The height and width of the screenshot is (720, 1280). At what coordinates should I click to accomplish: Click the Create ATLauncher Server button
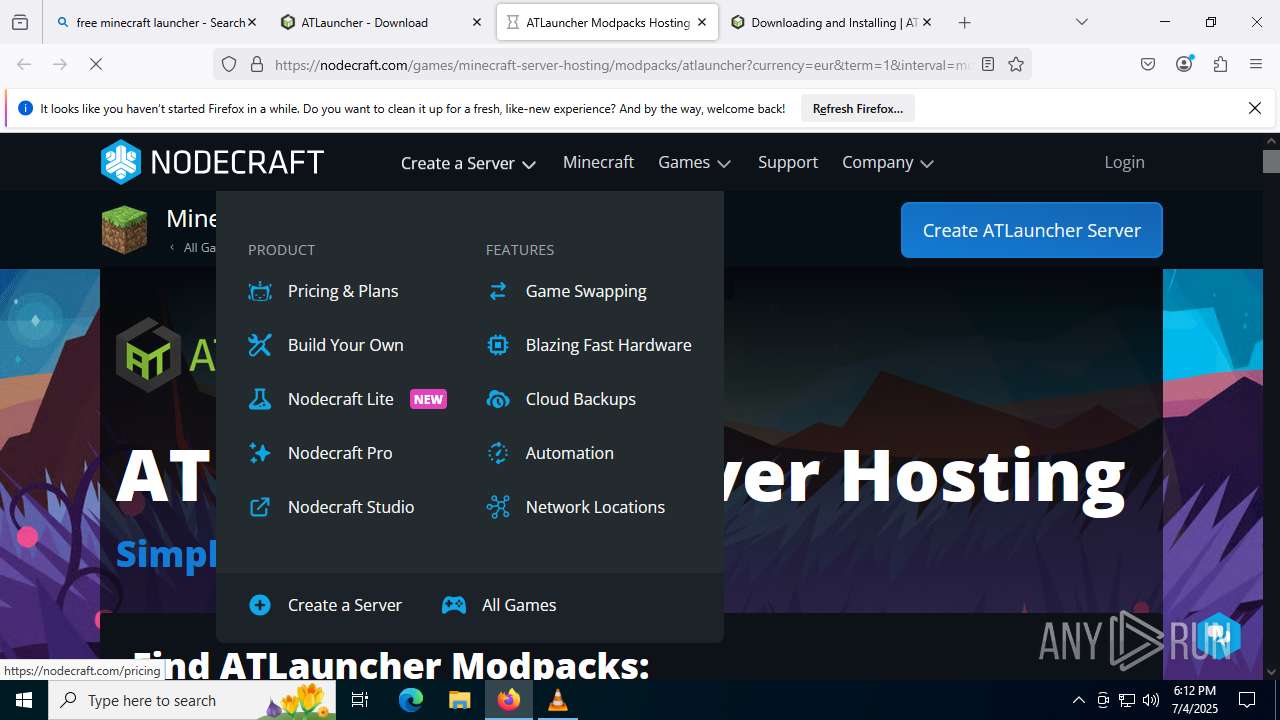click(x=1031, y=230)
